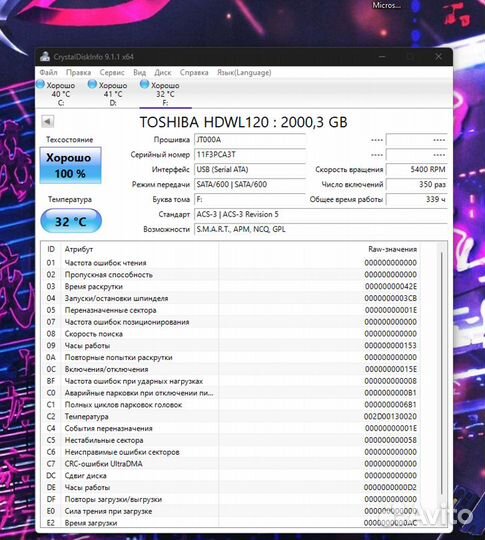Select row 09 Часы работы

pos(231,345)
